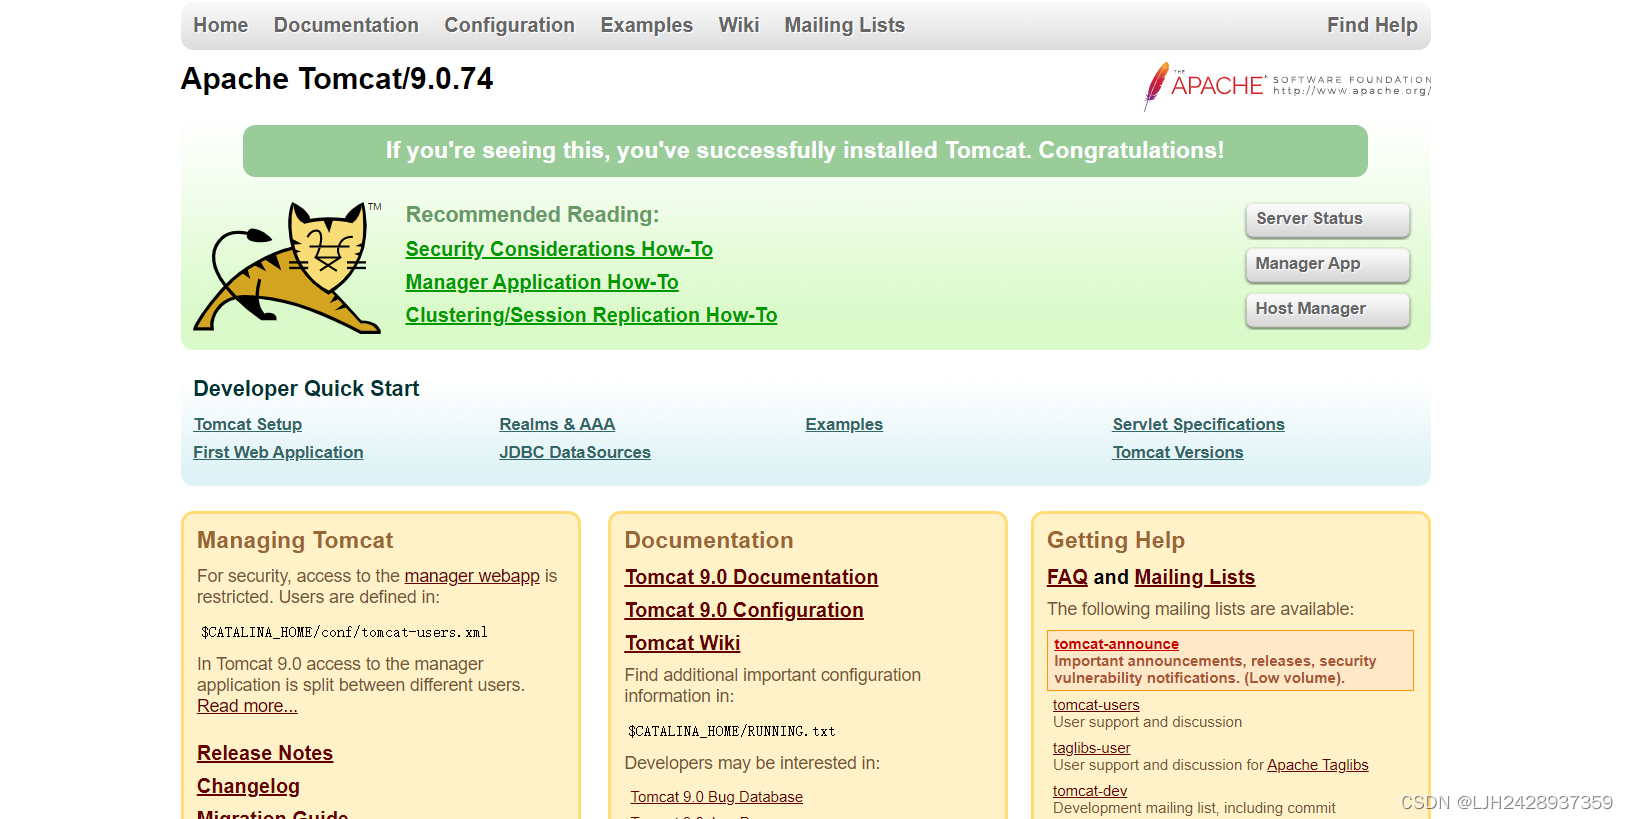Open the taglibs-user mailing list link
The image size is (1628, 819).
tap(1091, 748)
